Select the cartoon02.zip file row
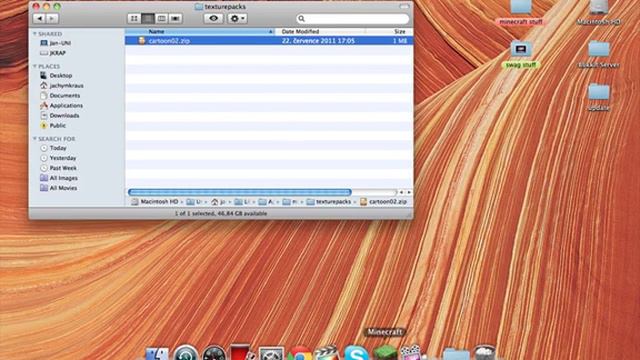This screenshot has height=360, width=640. coord(269,41)
